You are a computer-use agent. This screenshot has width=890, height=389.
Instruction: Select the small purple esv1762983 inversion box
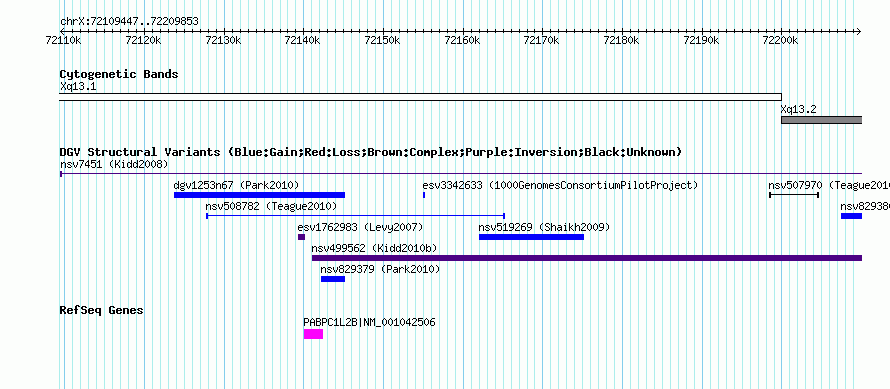tap(301, 237)
